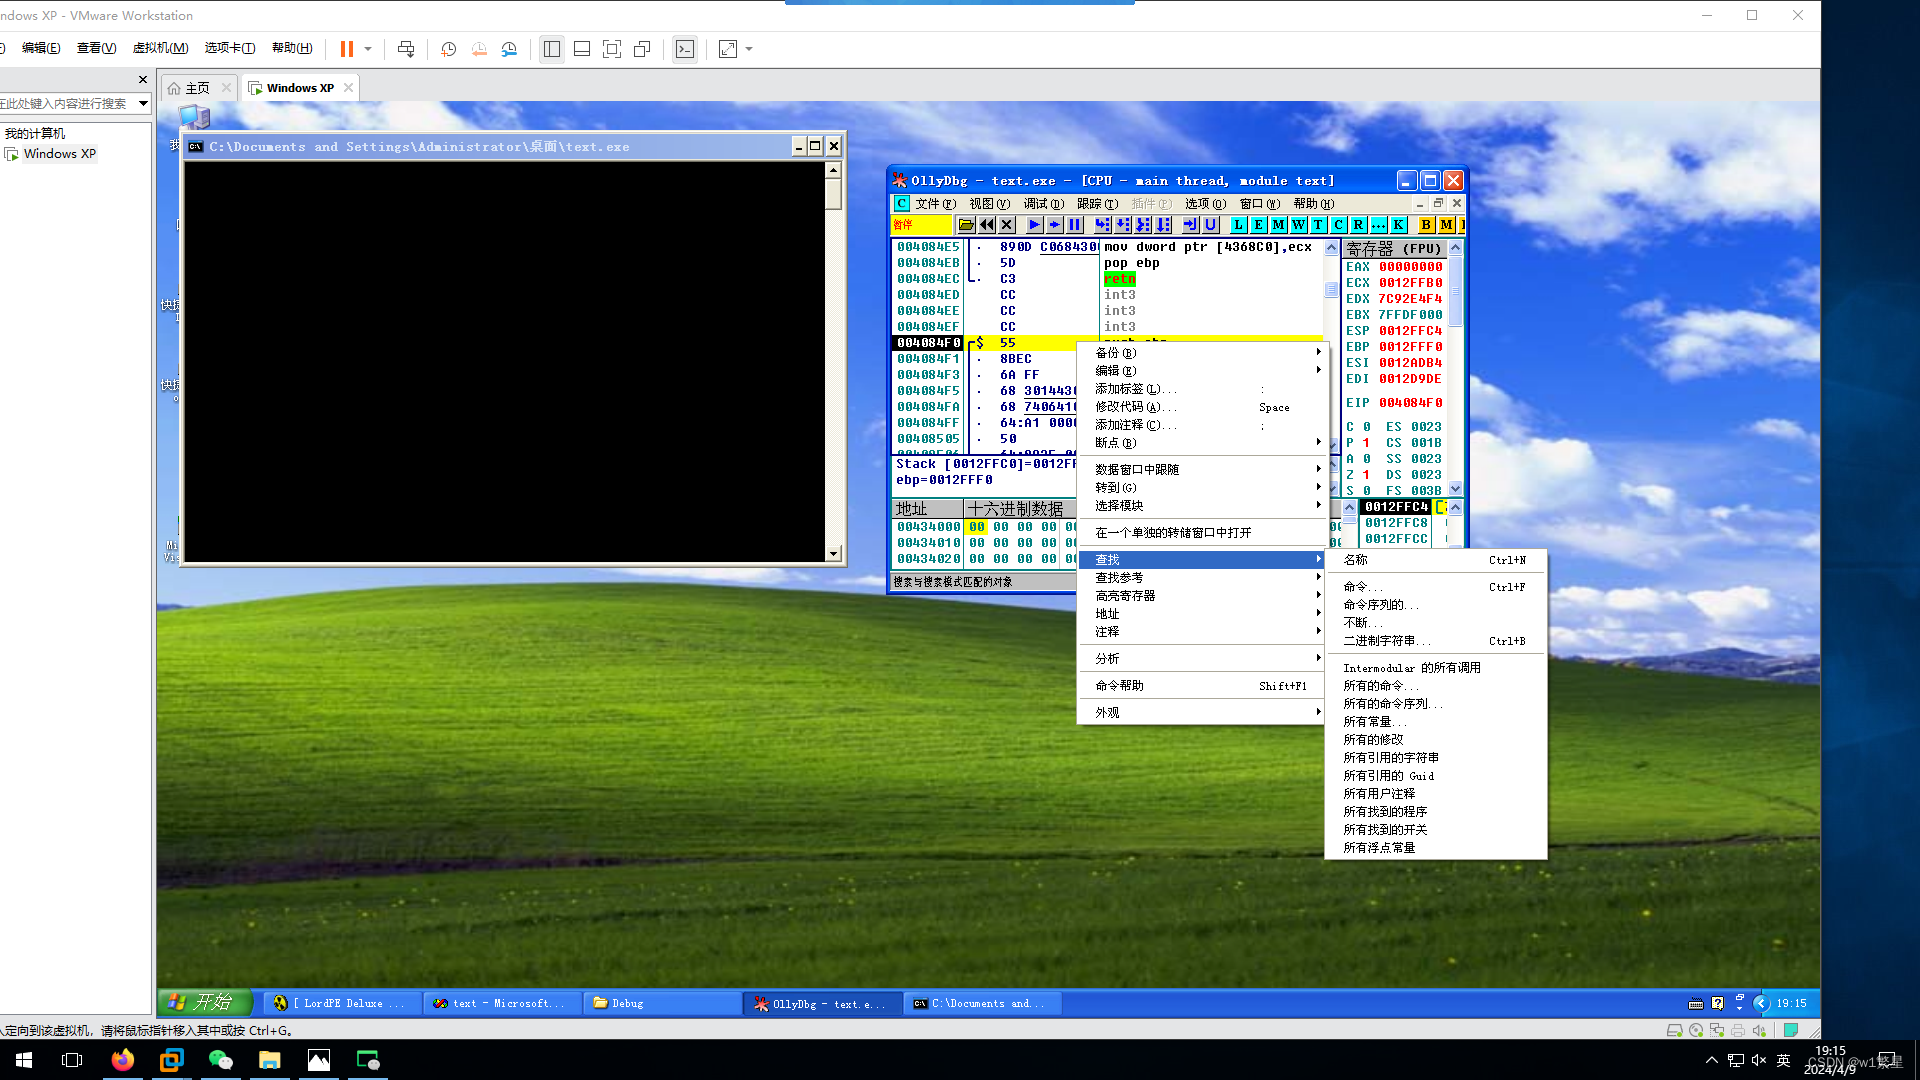Viewport: 1920px width, 1080px height.
Task: Take VM snapshot icon in VMware toolbar
Action: click(x=449, y=49)
